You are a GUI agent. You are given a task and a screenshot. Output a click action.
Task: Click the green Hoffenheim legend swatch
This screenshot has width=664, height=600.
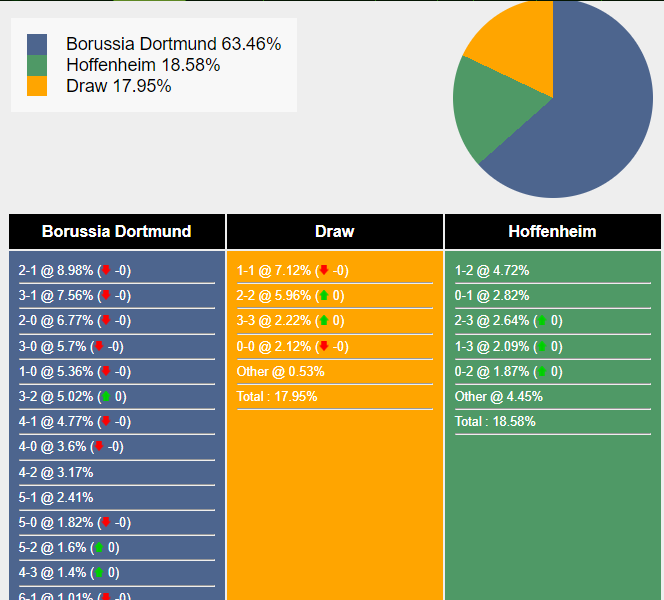coord(37,65)
